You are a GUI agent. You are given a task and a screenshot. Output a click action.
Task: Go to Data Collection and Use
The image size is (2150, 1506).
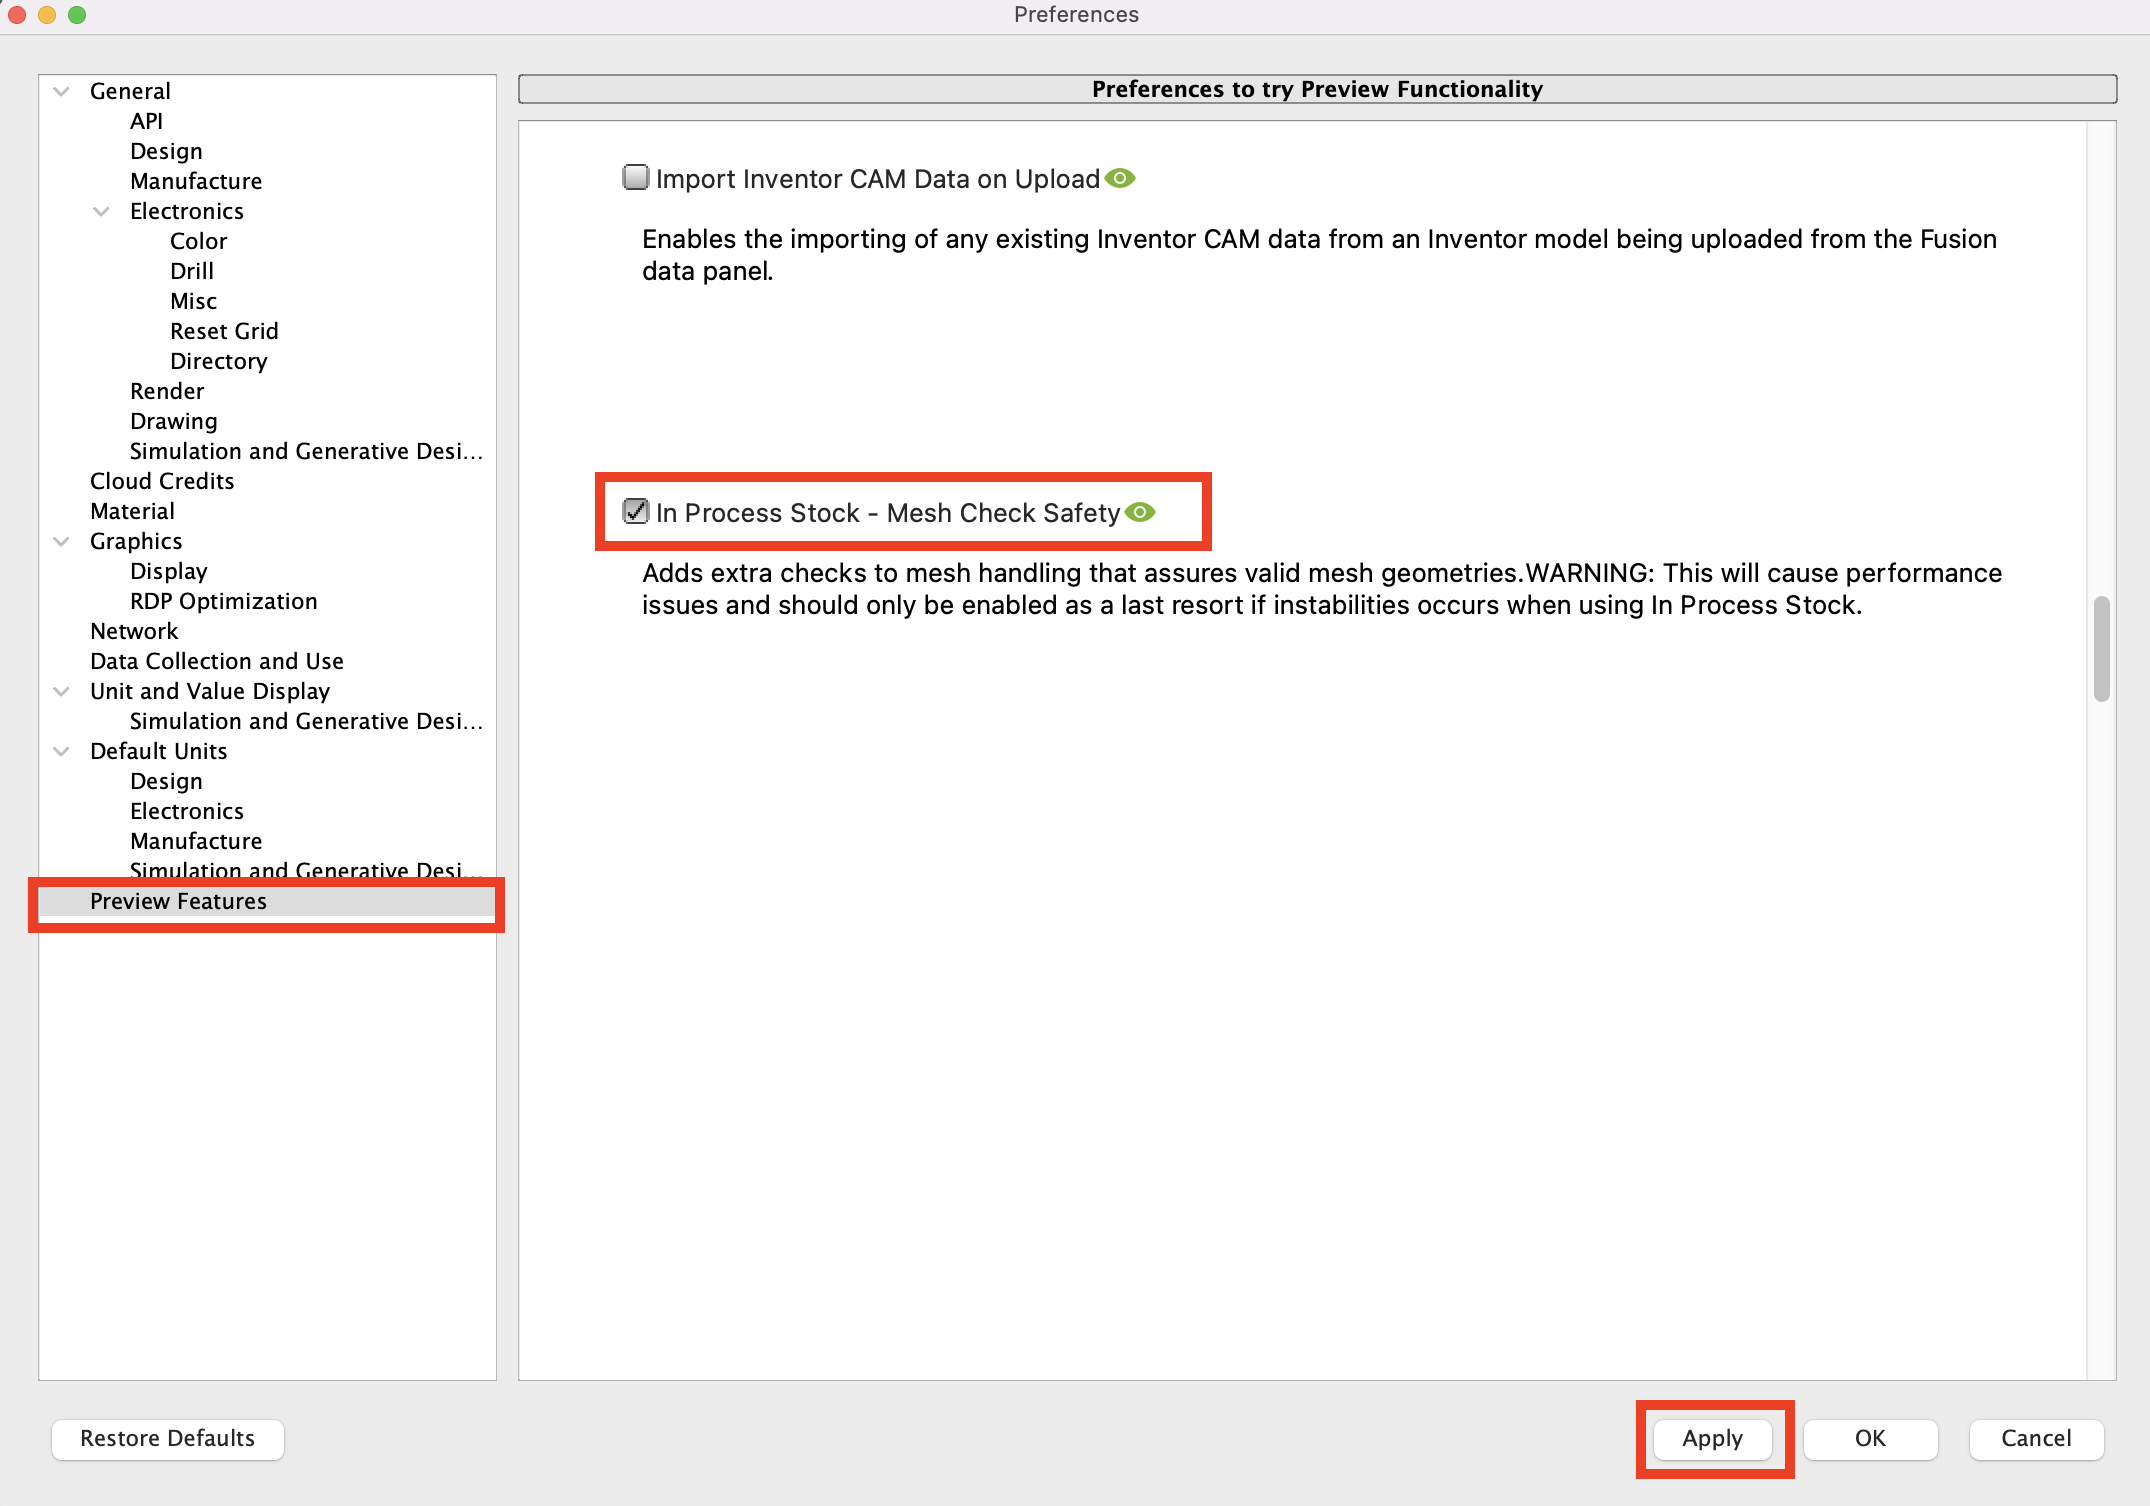click(217, 661)
